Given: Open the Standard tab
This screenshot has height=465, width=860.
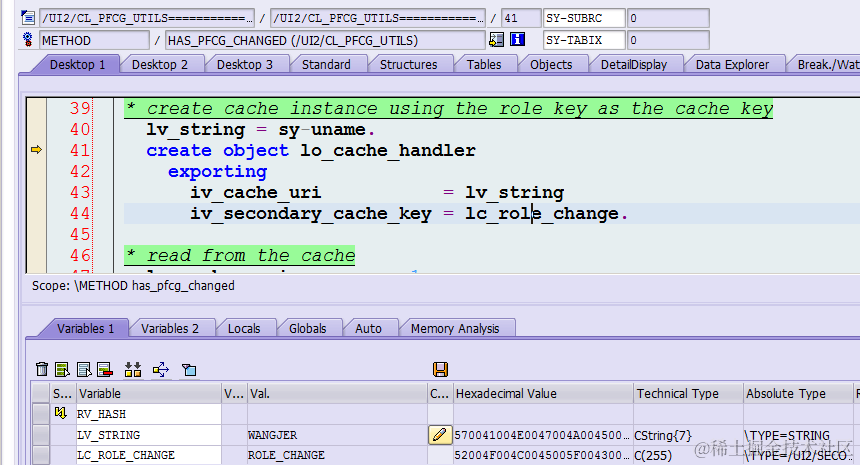Looking at the screenshot, I should tap(326, 65).
